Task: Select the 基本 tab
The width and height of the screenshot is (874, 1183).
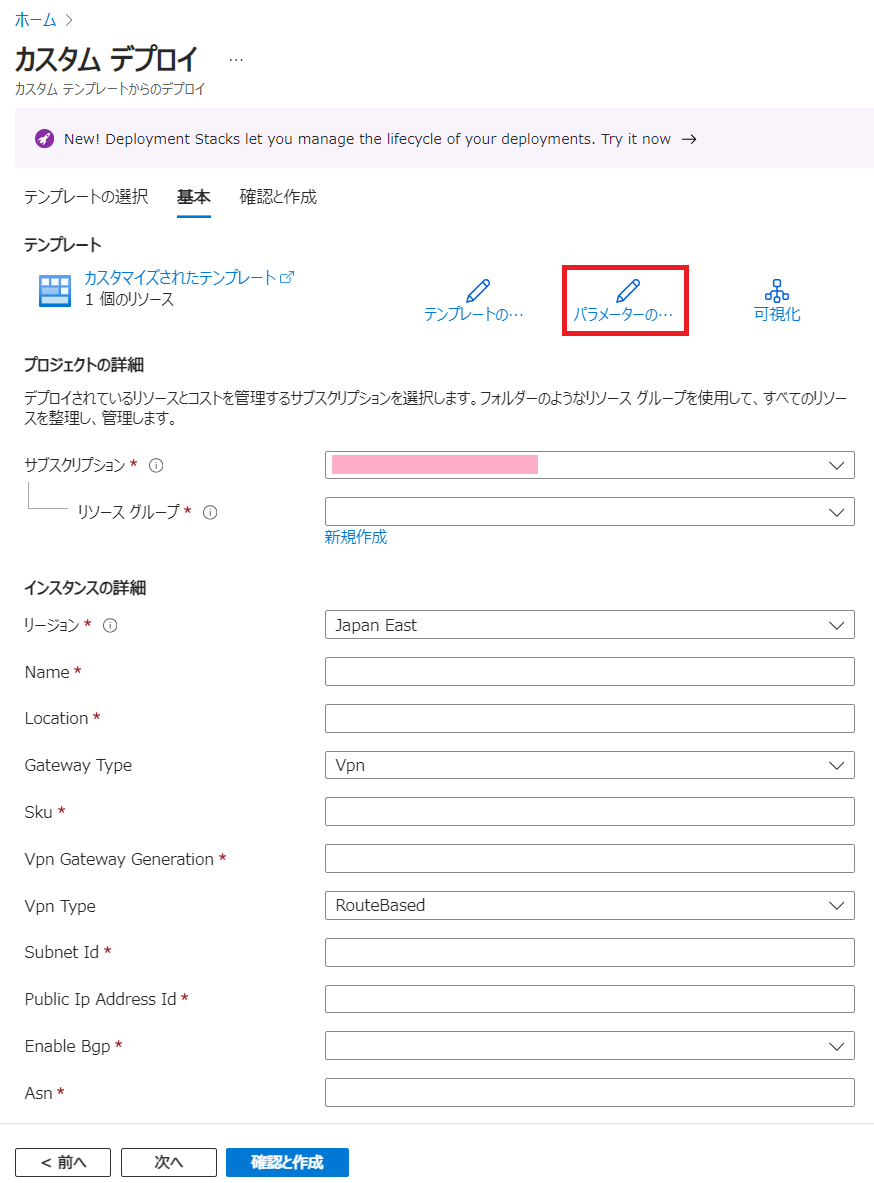Action: point(194,197)
